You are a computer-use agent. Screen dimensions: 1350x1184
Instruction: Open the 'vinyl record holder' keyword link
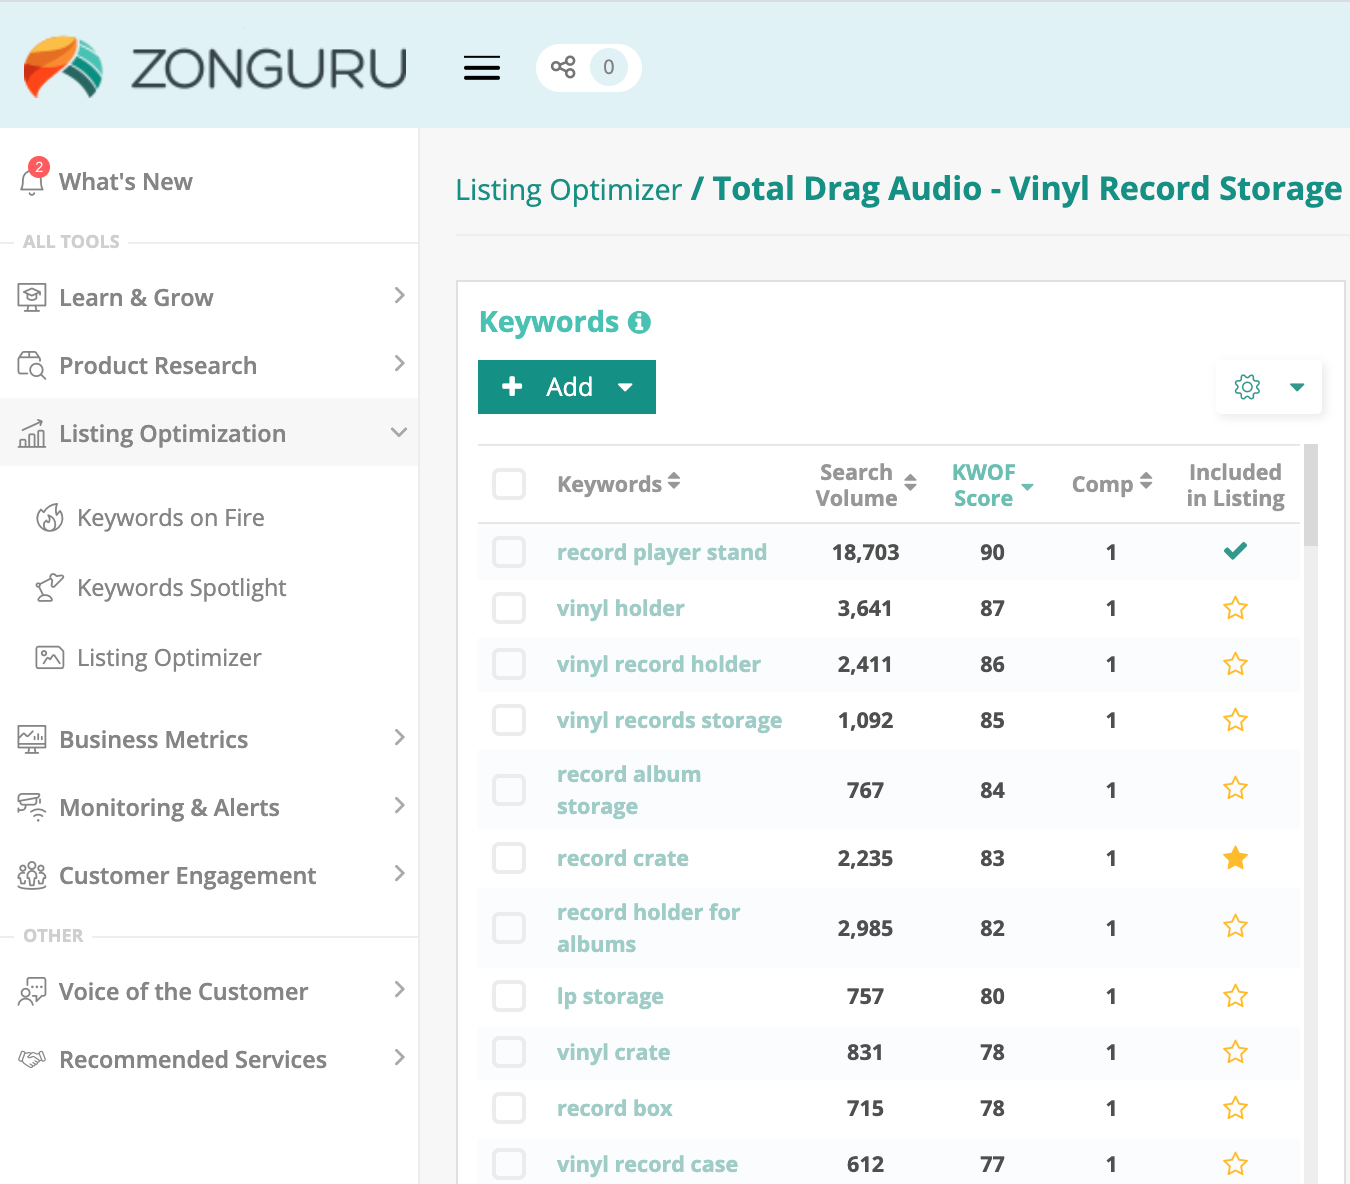coord(658,664)
